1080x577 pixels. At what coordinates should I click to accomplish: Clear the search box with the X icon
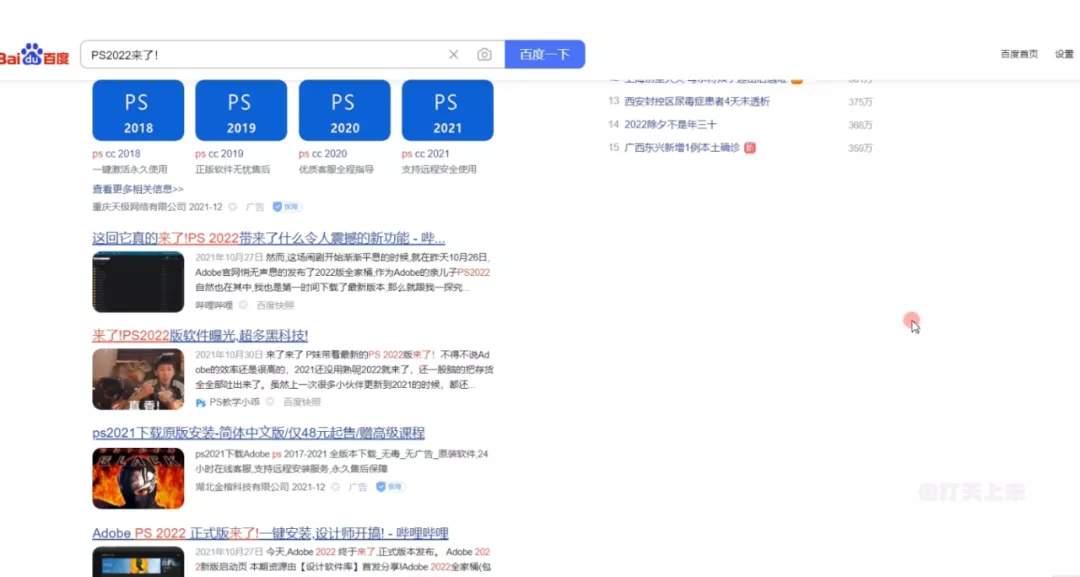tap(453, 54)
